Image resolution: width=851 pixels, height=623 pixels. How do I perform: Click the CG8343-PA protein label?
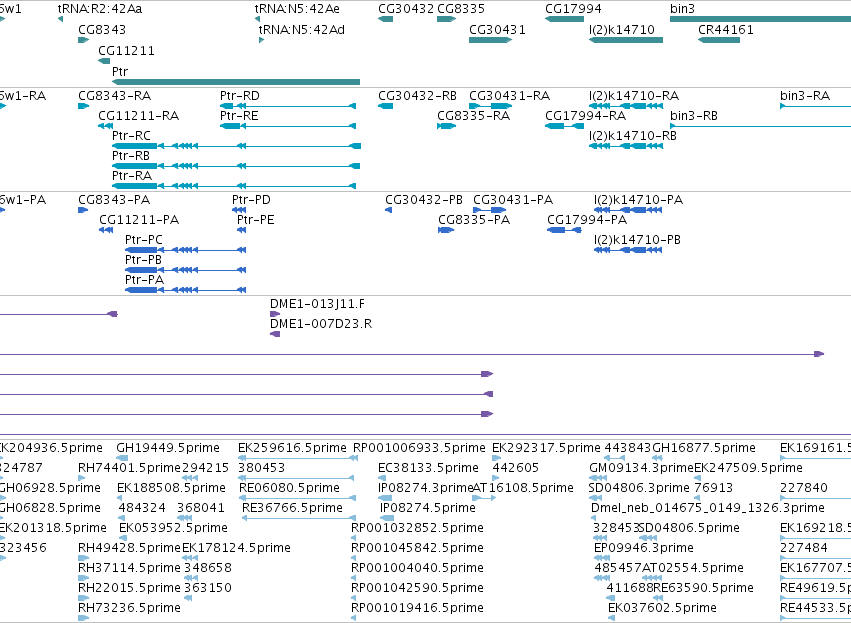(x=114, y=200)
